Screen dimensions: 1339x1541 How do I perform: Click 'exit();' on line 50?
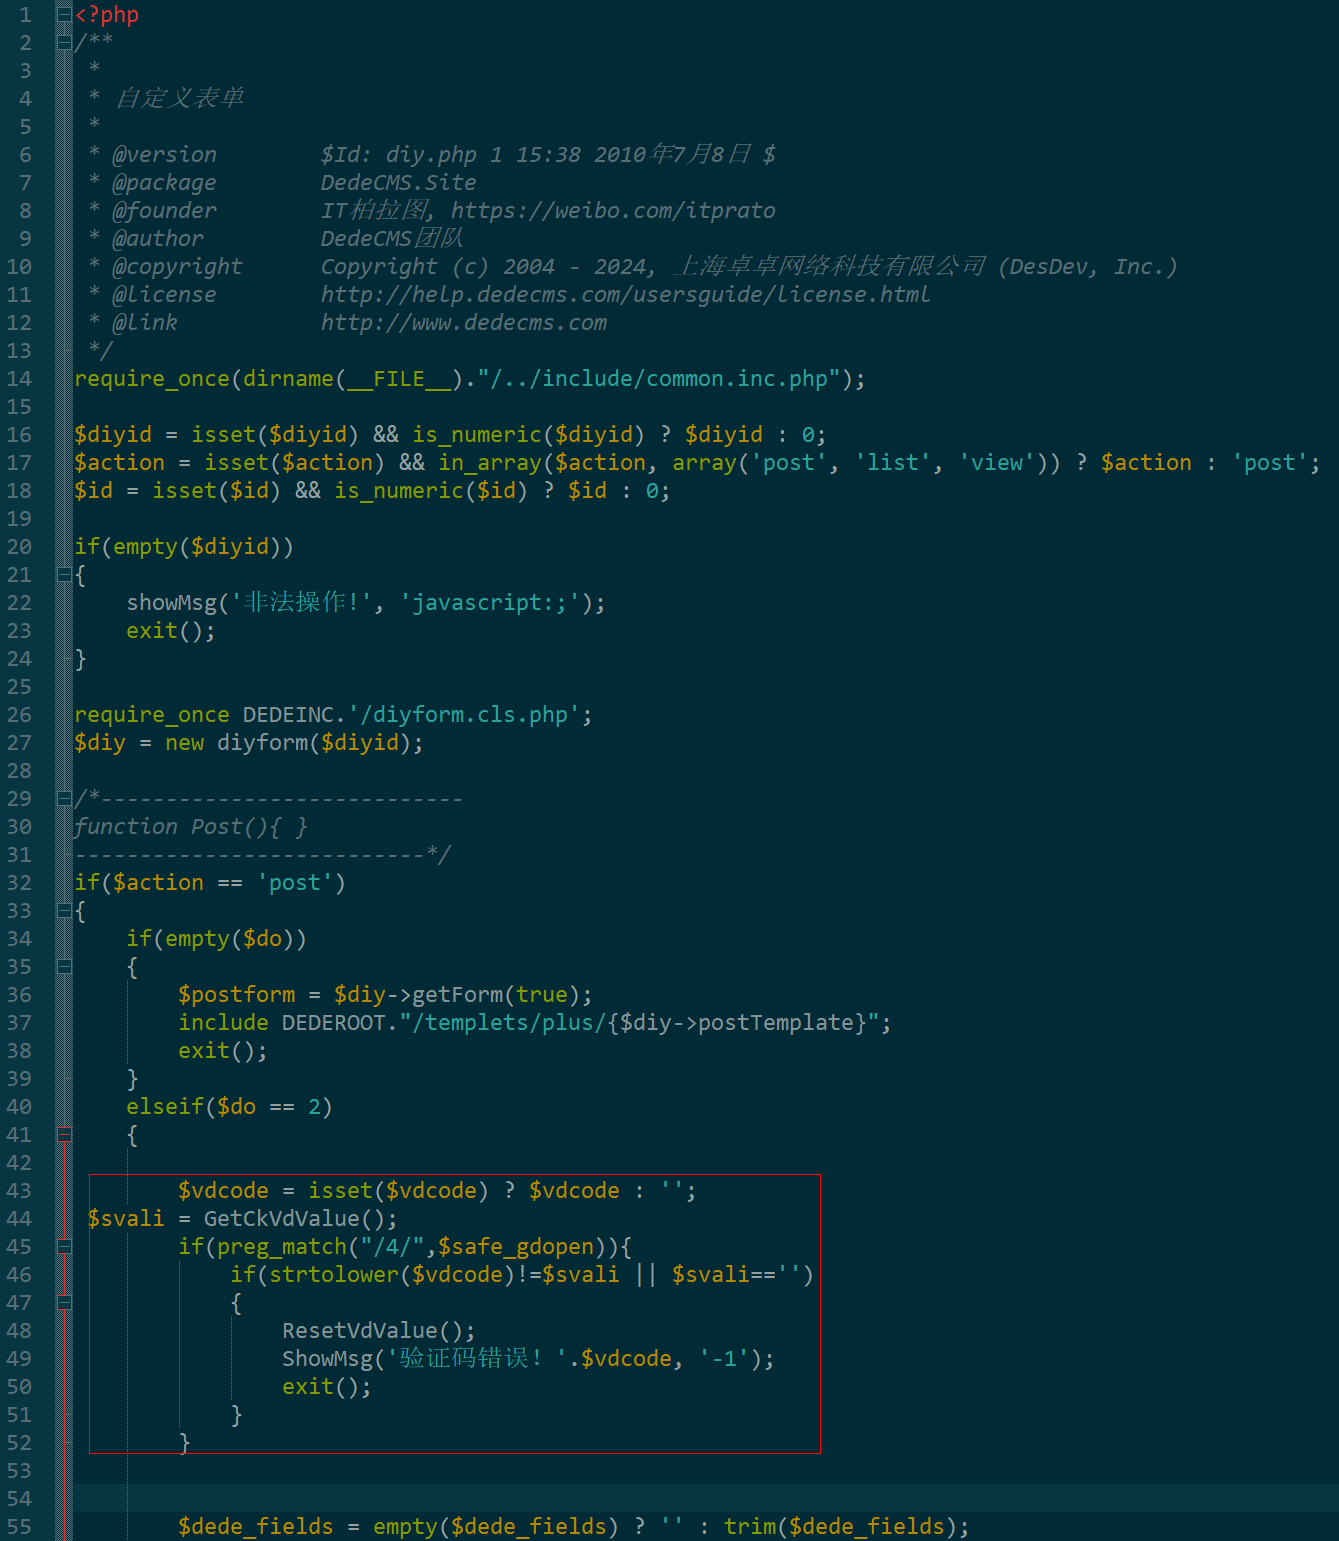(327, 1387)
